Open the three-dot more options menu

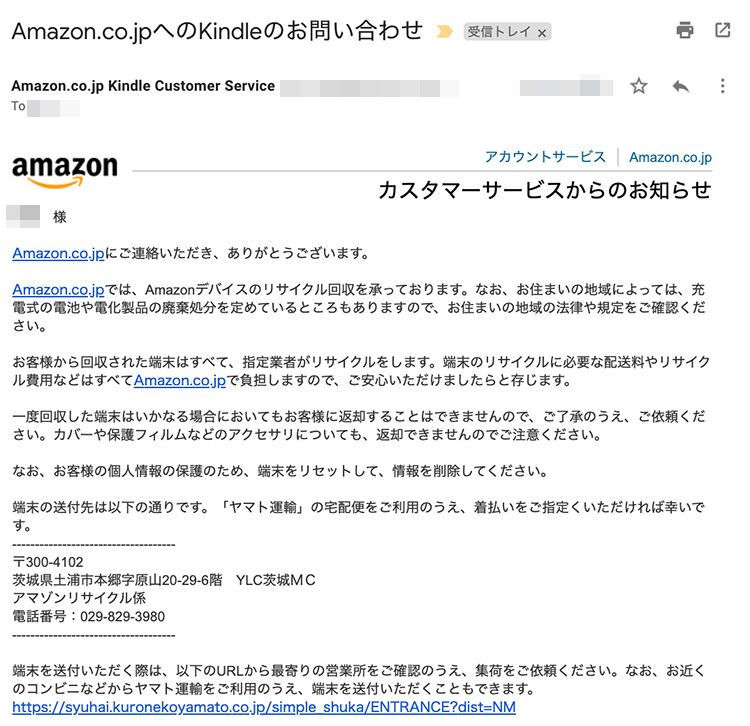coord(722,86)
